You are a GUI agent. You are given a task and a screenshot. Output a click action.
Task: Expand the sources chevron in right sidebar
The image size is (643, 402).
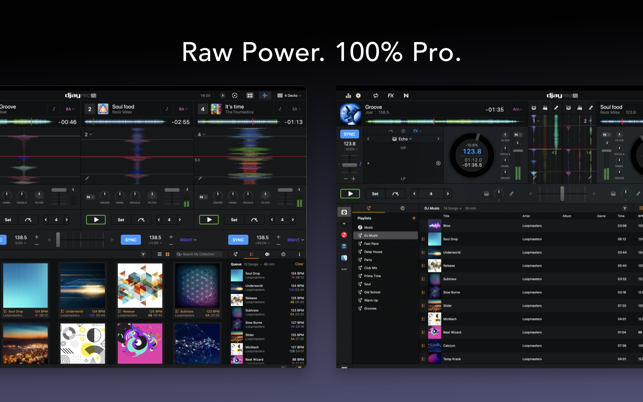pos(344,224)
